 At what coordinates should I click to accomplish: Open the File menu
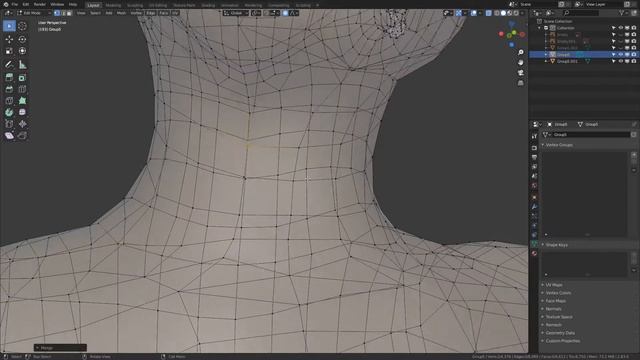[x=15, y=4]
